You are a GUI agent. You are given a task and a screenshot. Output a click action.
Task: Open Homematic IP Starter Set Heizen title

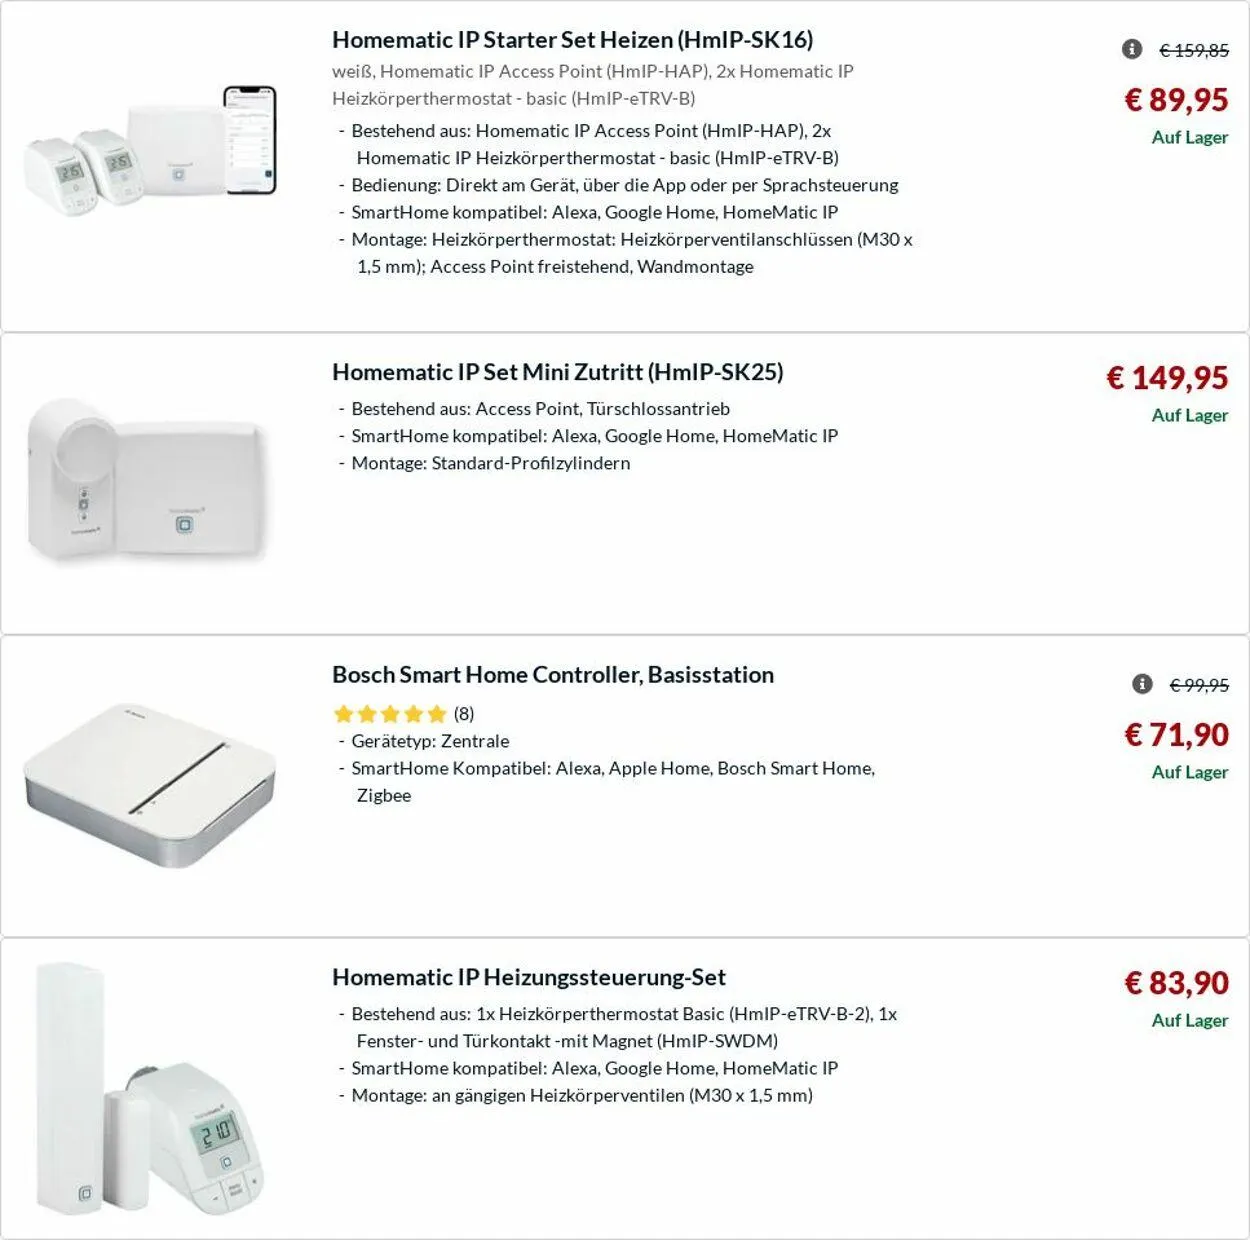click(x=572, y=40)
